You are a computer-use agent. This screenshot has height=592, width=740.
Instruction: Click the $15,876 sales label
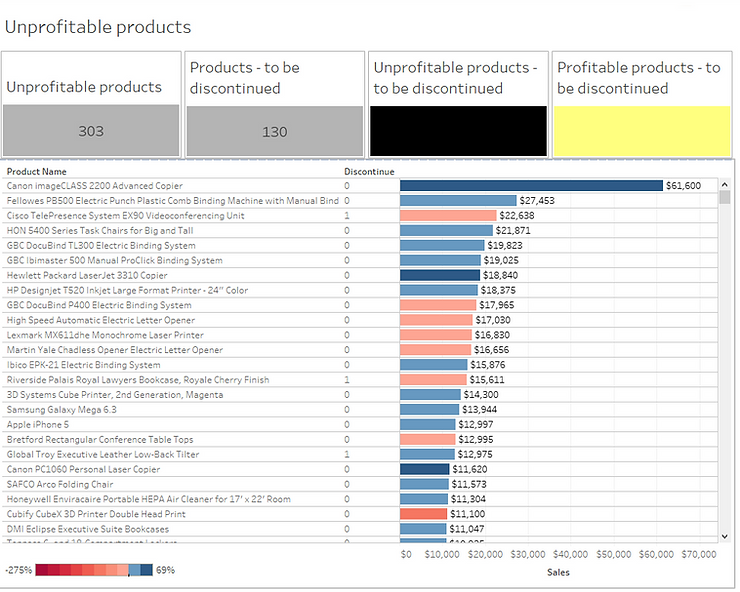tap(488, 365)
